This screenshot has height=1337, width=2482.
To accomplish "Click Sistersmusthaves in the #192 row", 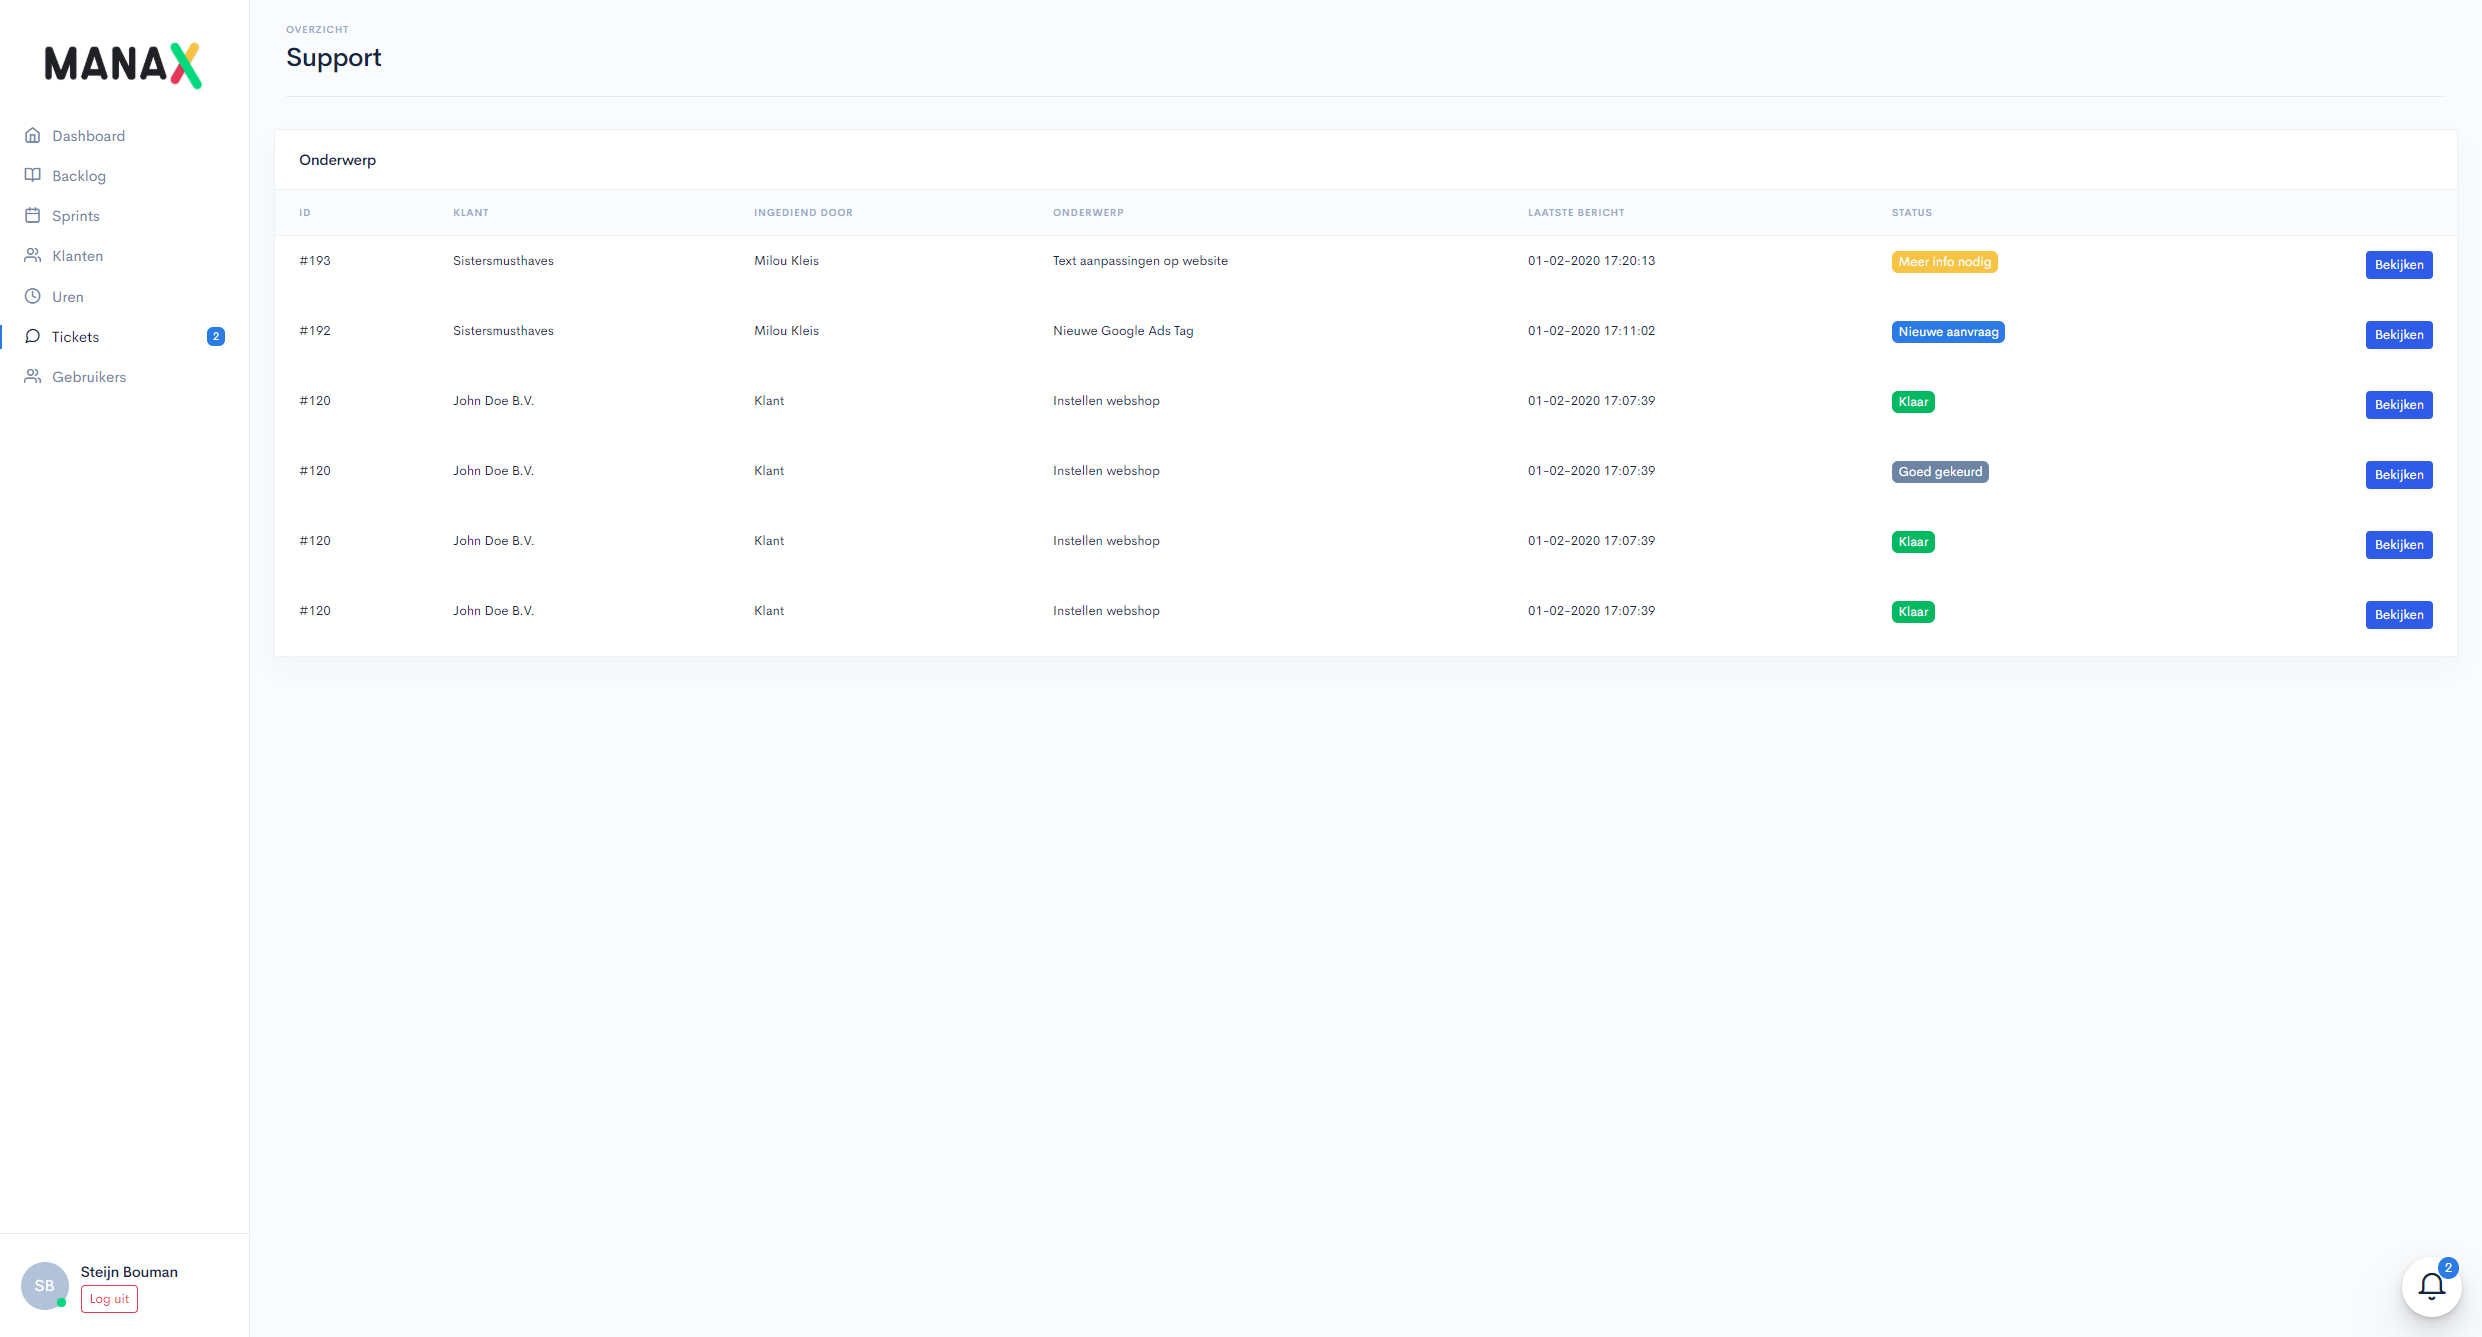I will point(503,330).
